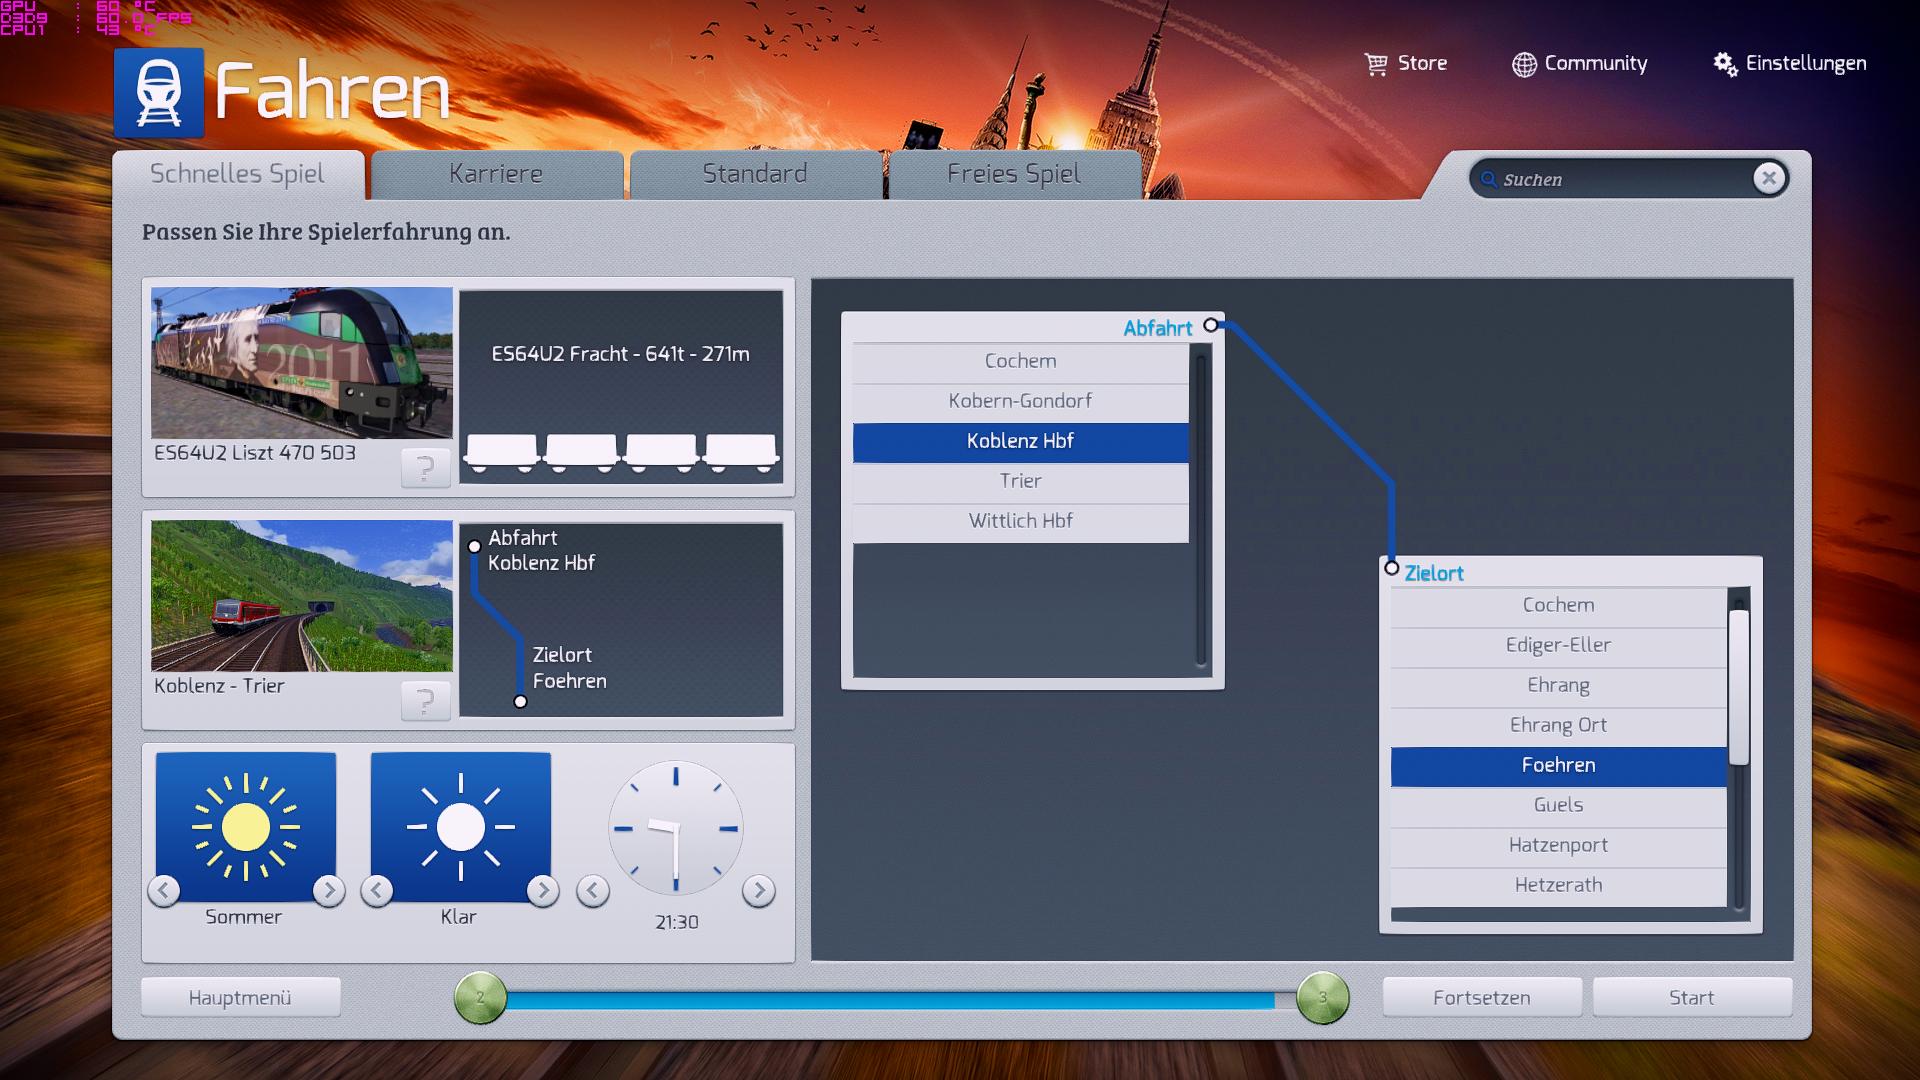The image size is (1920, 1080).
Task: Switch to Freies Spiel tab
Action: [1013, 174]
